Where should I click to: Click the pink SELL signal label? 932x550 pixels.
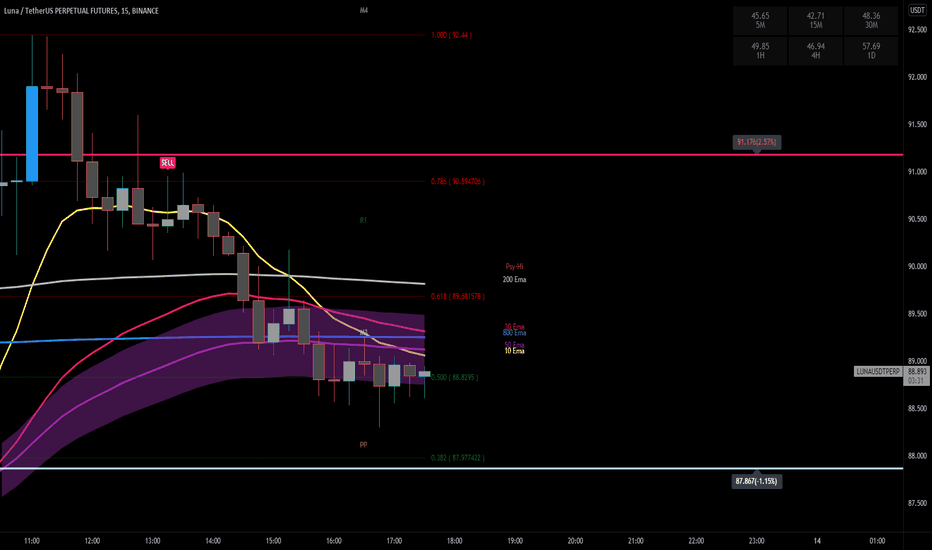click(x=168, y=162)
